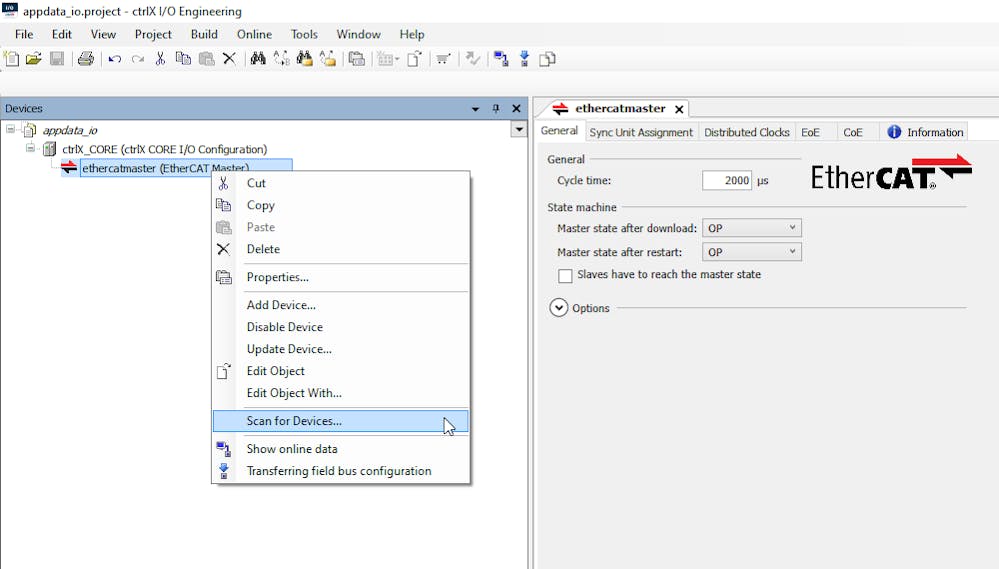Select ctrlX_CORE tree item

click(164, 149)
